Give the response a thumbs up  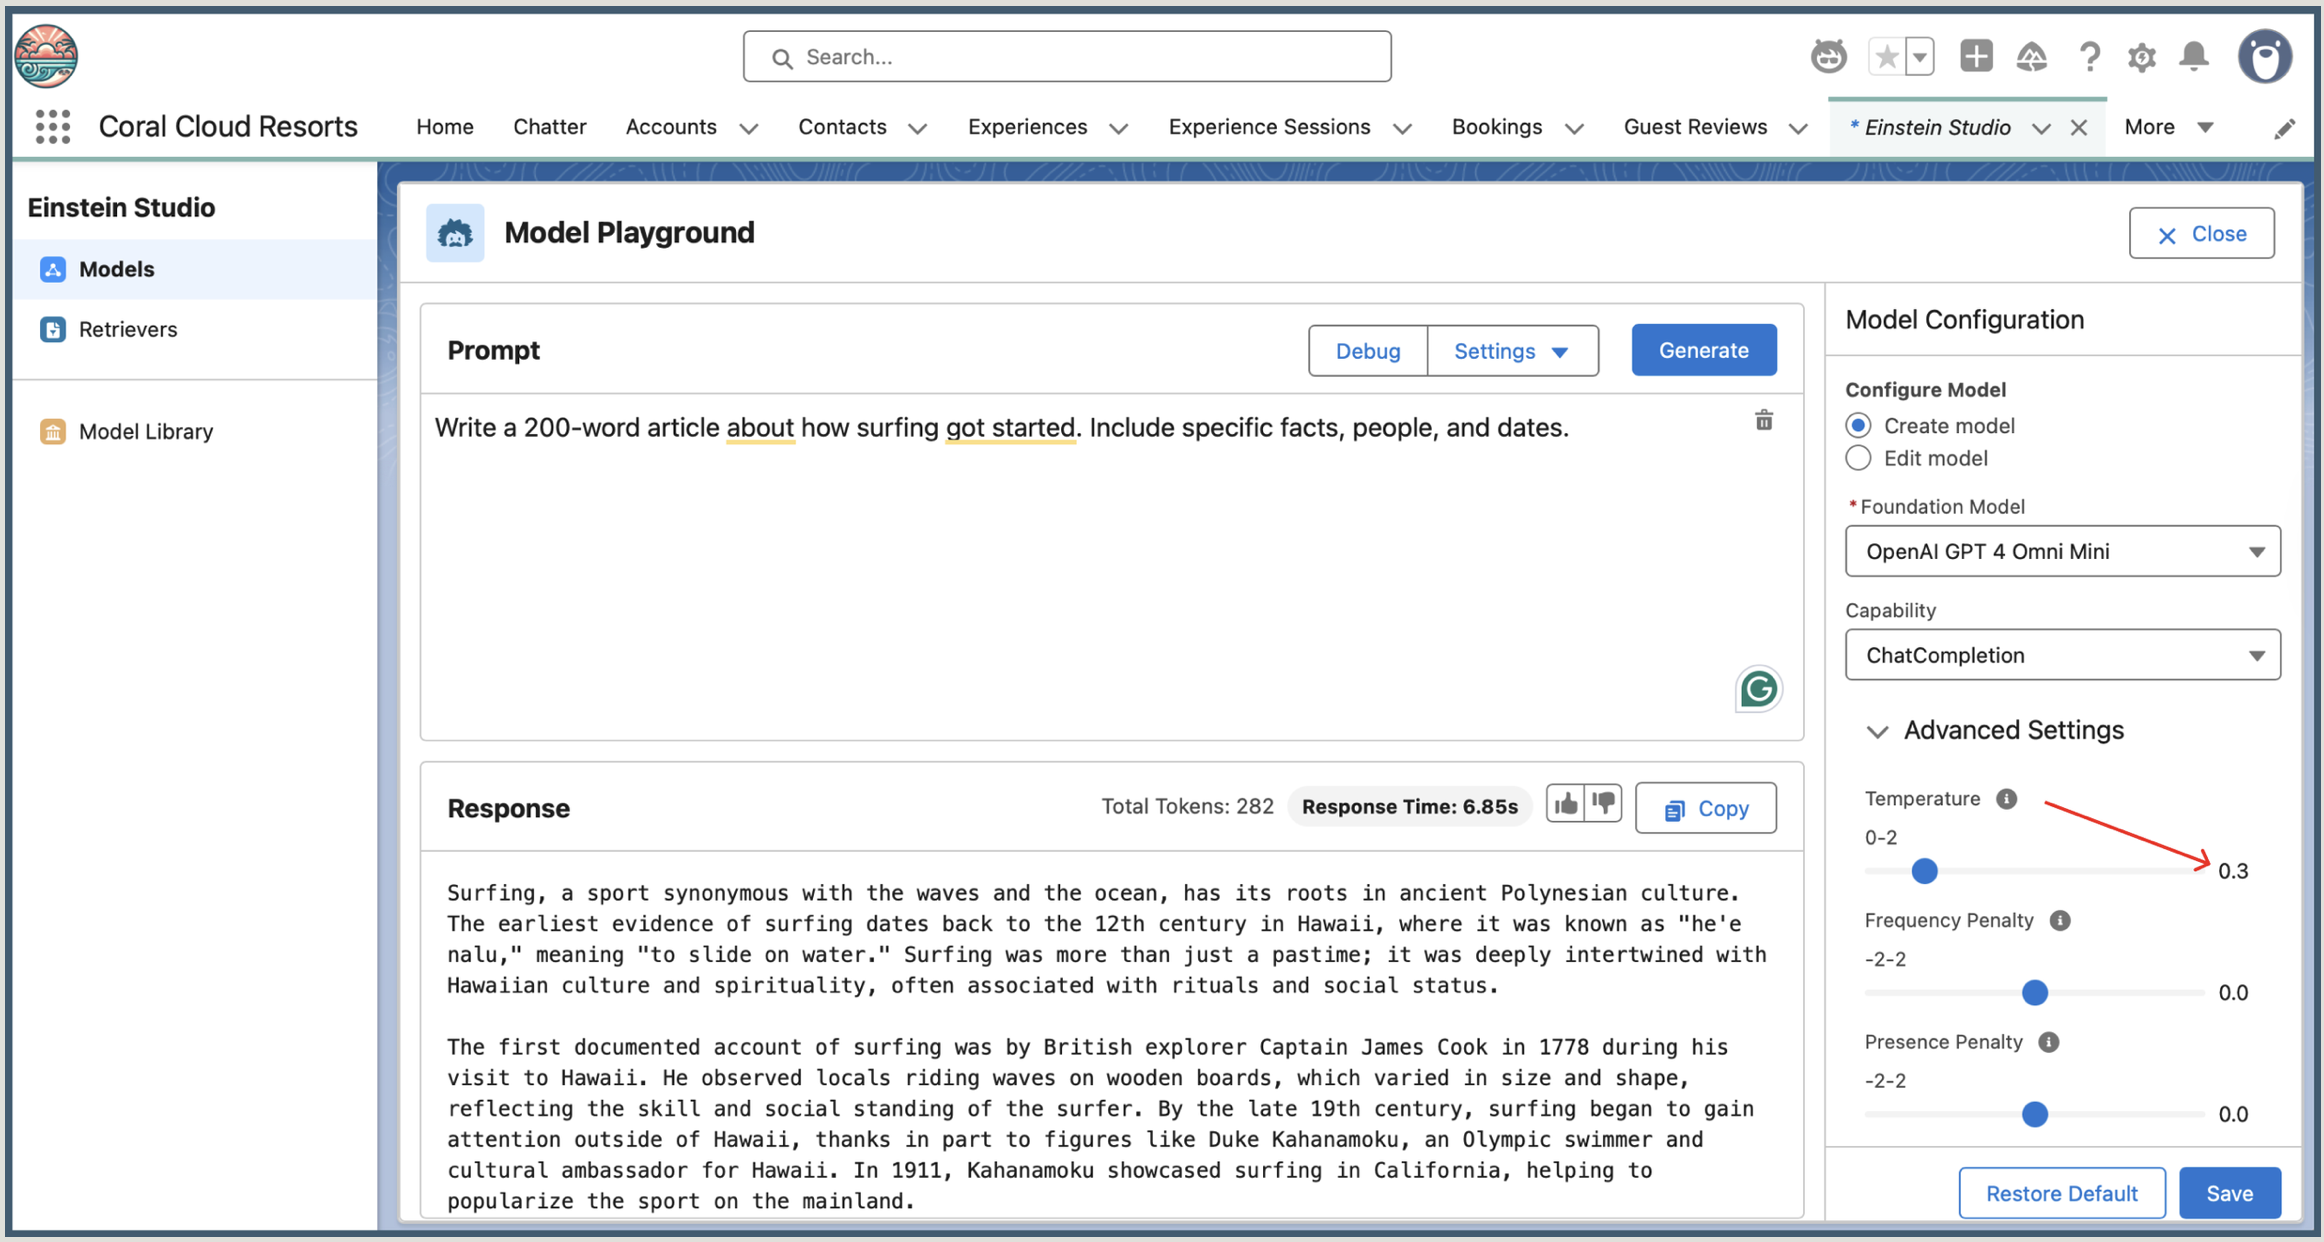(x=1566, y=804)
